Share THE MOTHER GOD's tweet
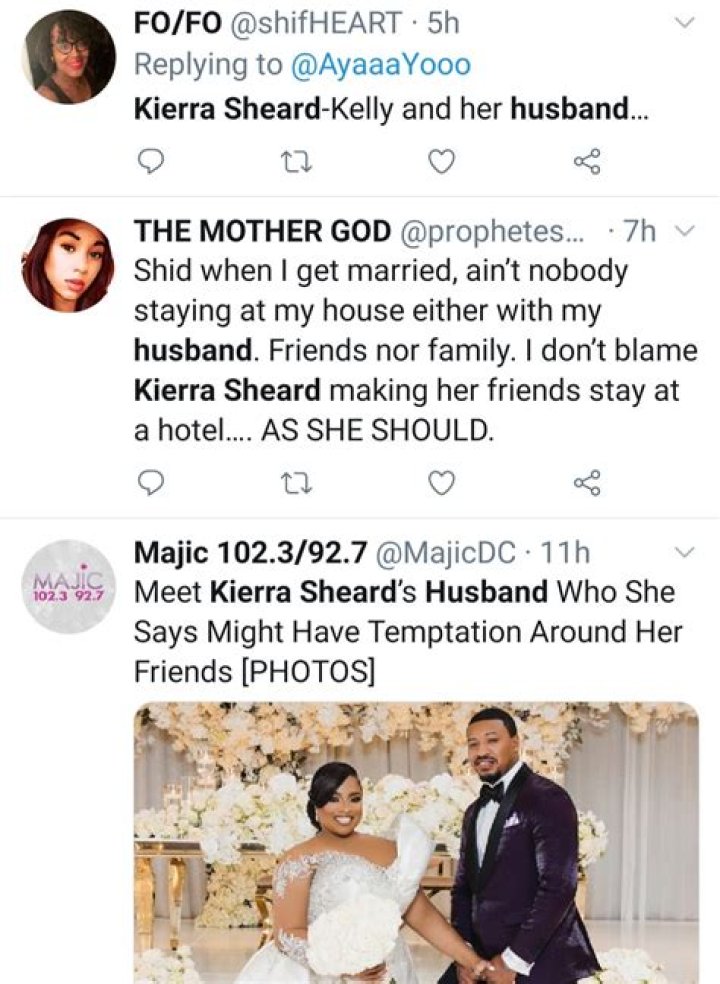Screen dimensions: 720x984 [x=586, y=483]
